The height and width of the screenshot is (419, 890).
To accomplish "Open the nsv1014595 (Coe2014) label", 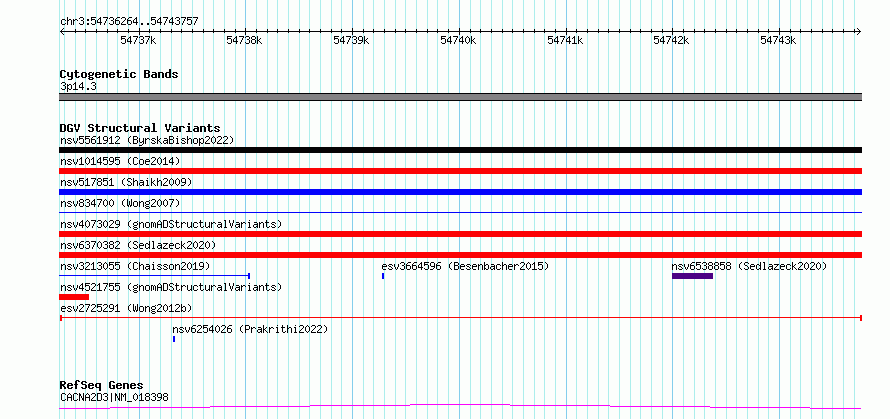I will tap(120, 161).
